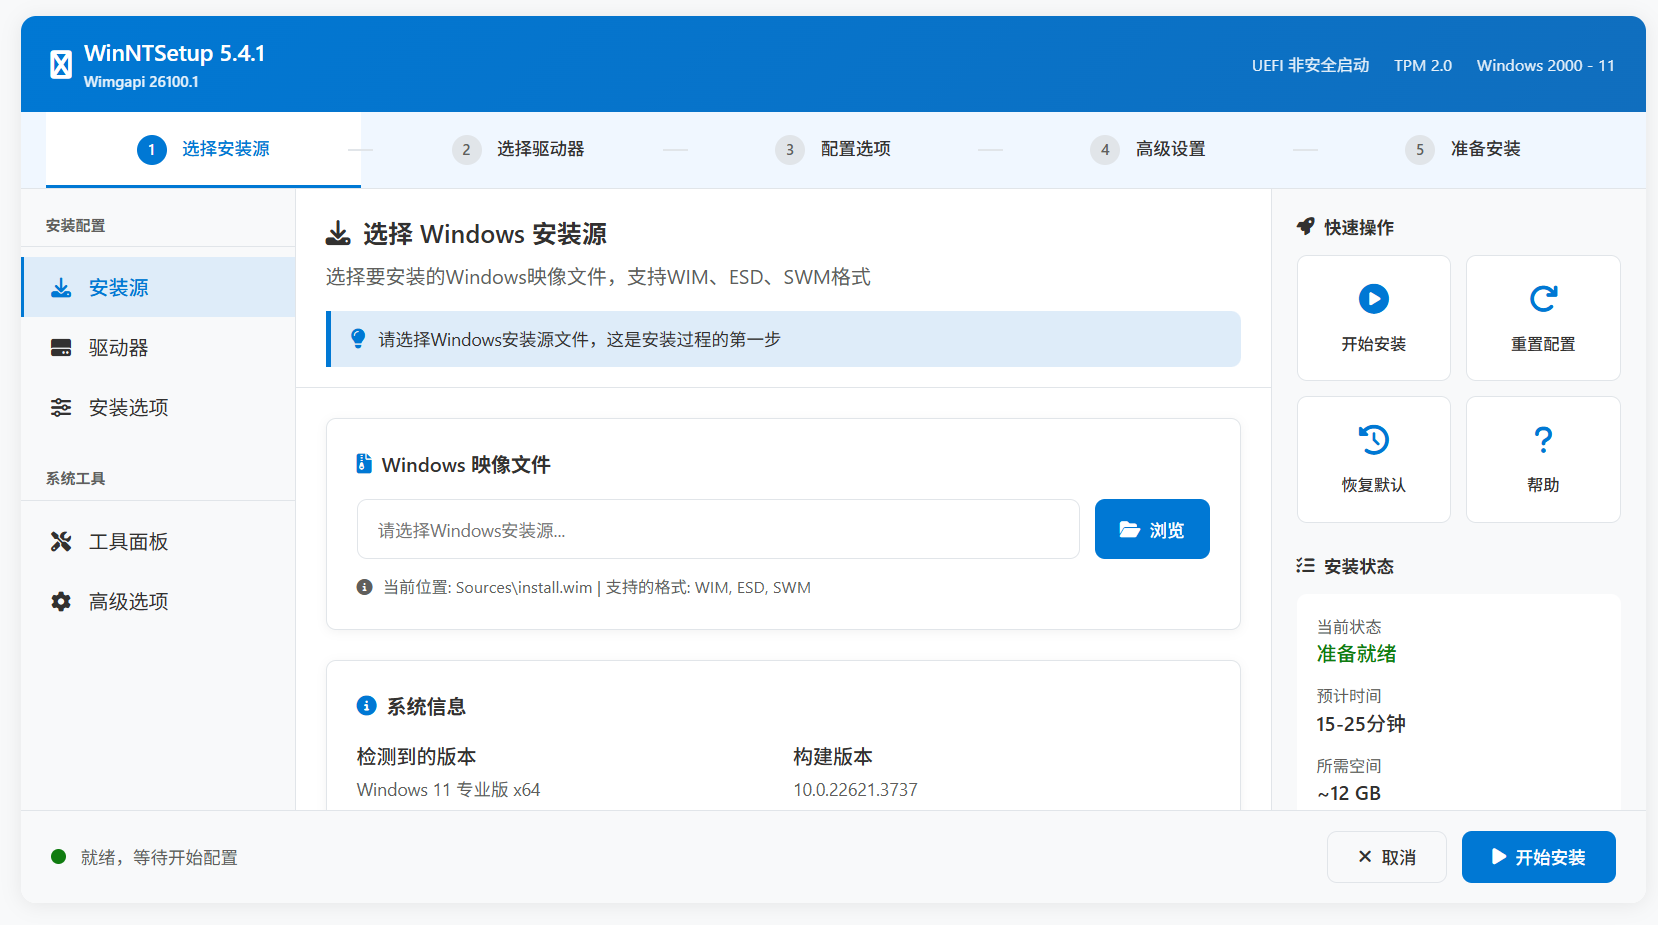Click the 高级选项 gear icon
1658x925 pixels.
pos(61,602)
